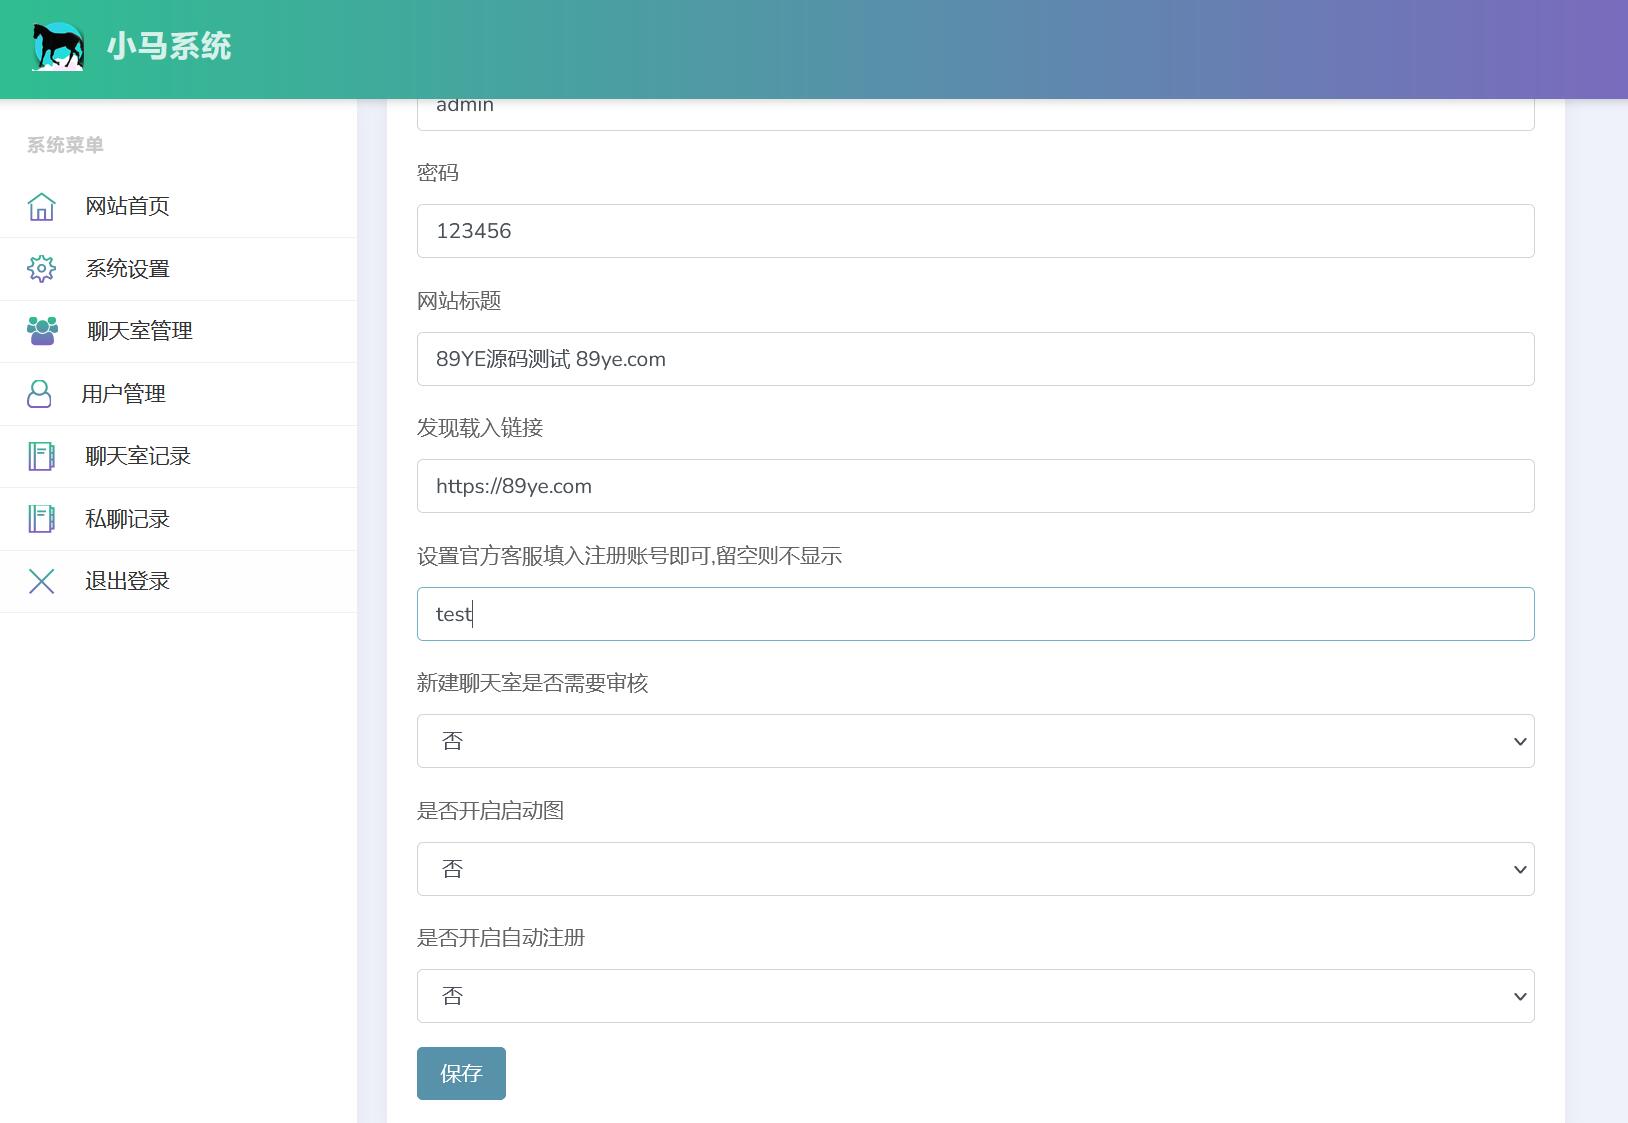This screenshot has width=1628, height=1123.
Task: Click the notebook icon for 聊天室记录
Action: (41, 456)
